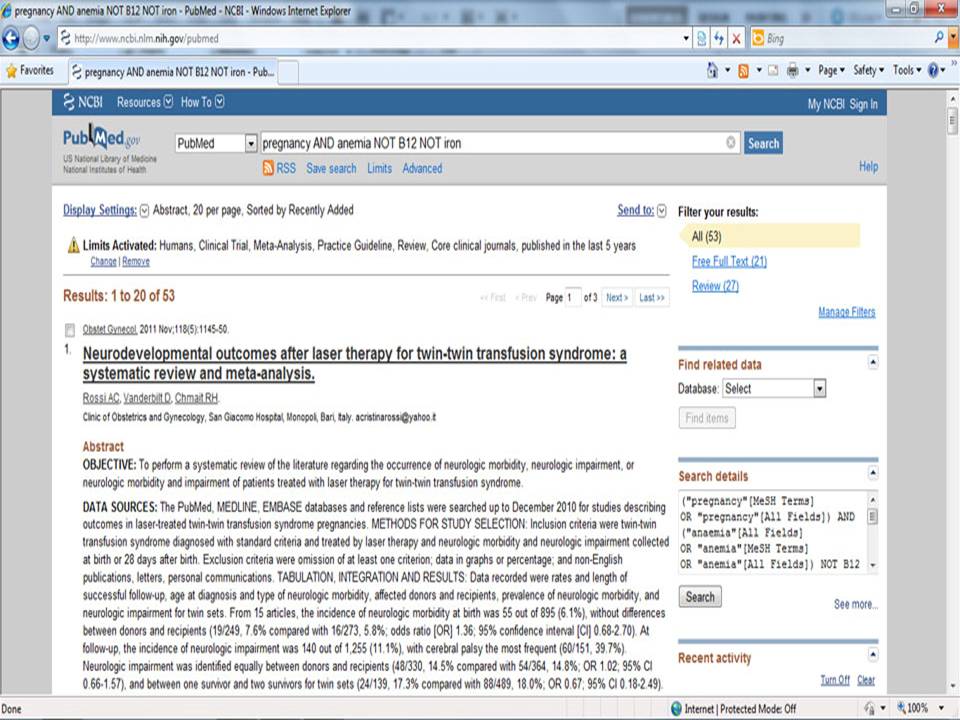Click the browser Forward arrow button
The width and height of the screenshot is (960, 720).
coord(31,39)
